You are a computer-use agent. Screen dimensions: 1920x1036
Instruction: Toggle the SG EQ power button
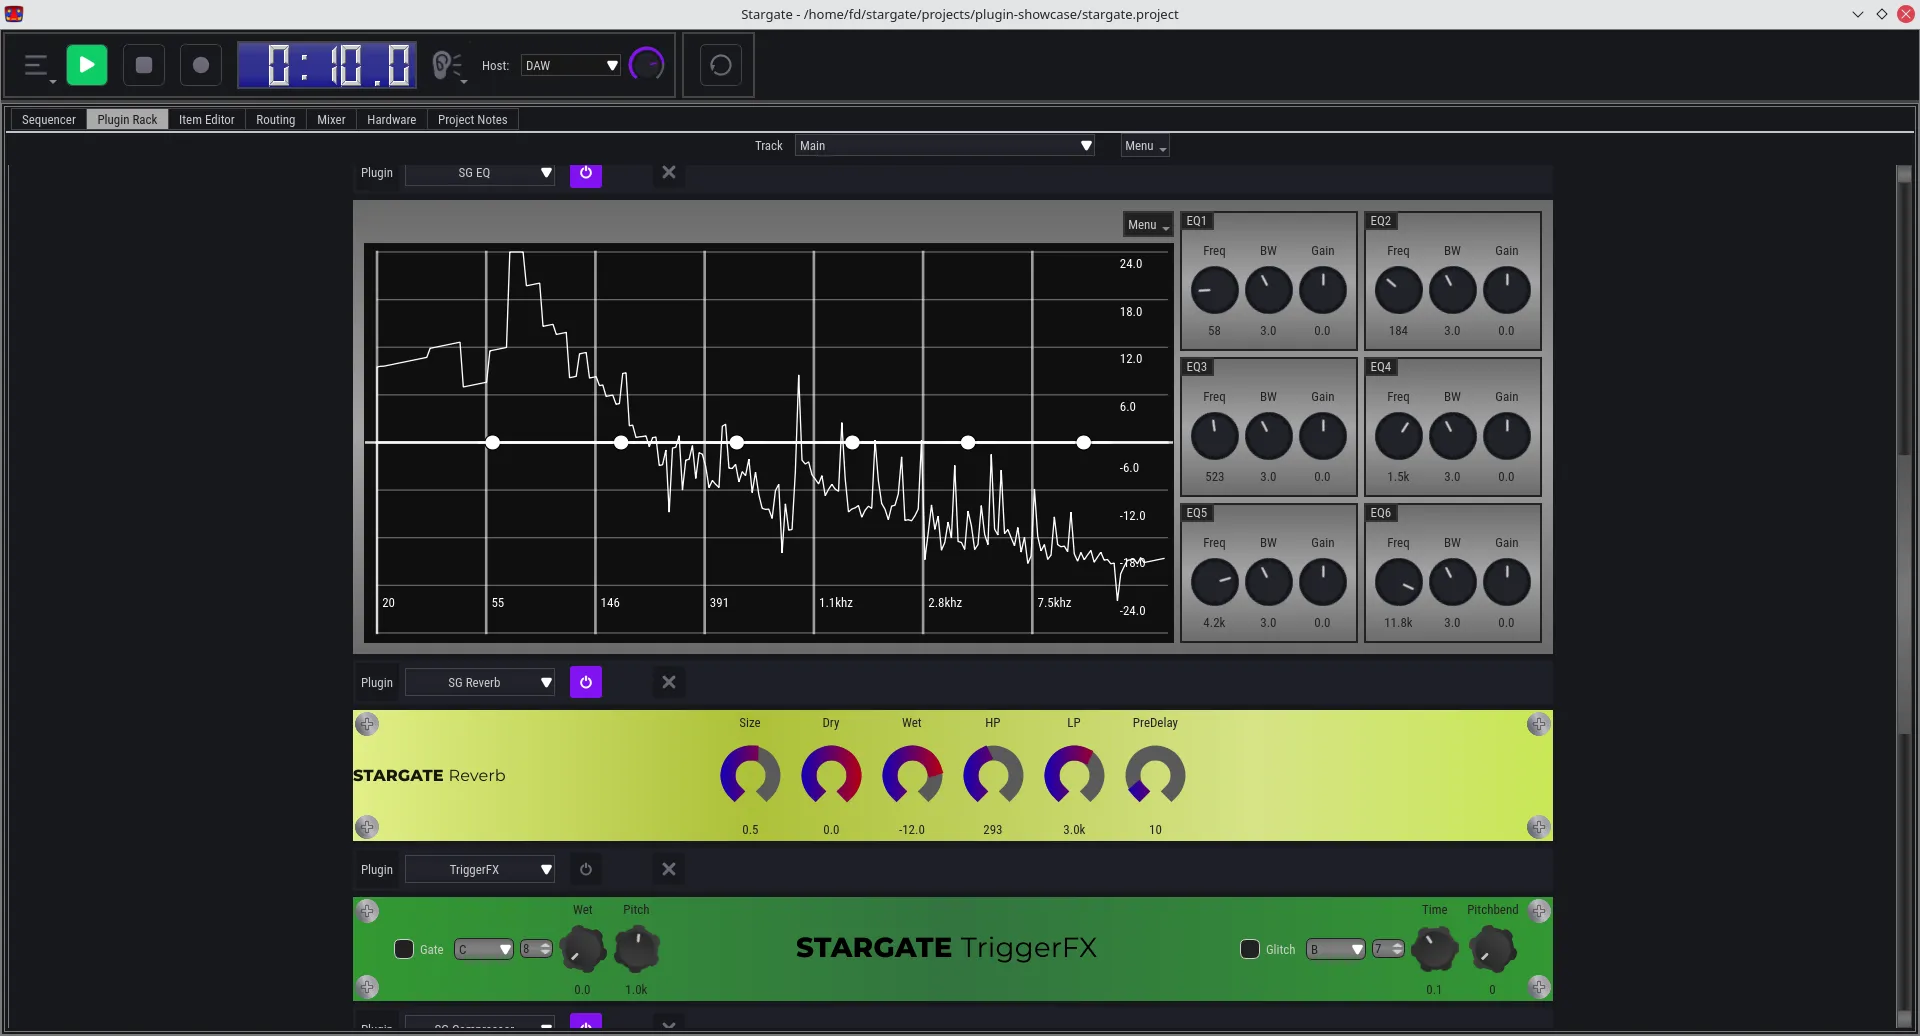pyautogui.click(x=585, y=173)
